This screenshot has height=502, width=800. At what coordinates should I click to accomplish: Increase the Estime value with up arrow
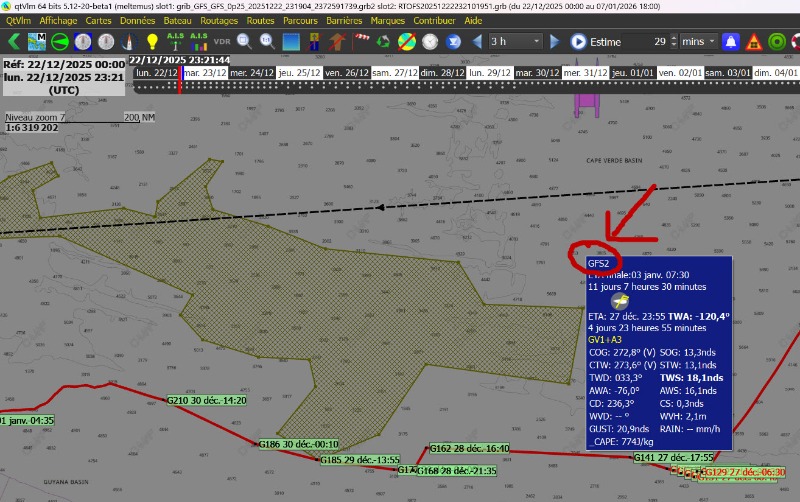tap(671, 38)
